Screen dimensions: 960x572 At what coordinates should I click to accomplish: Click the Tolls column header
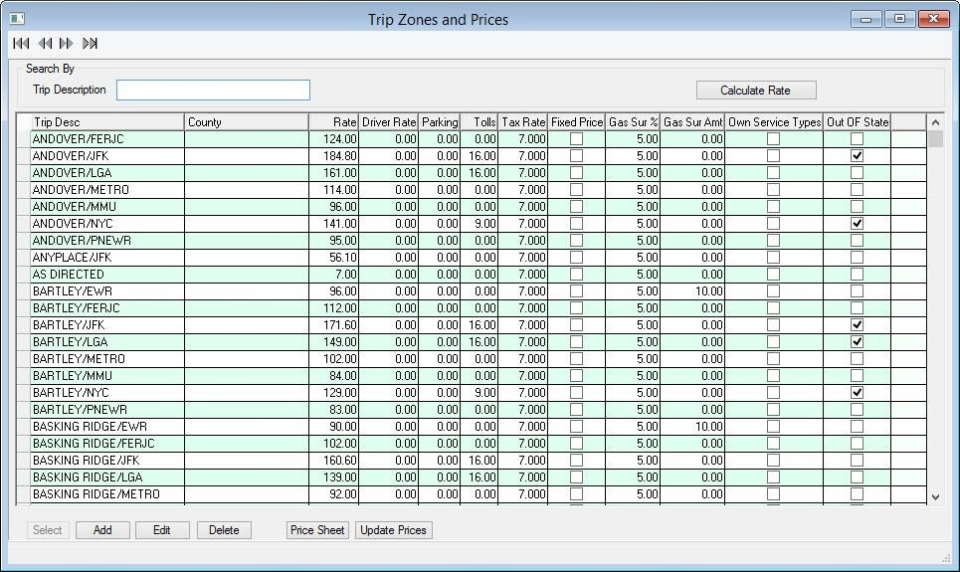tap(479, 122)
